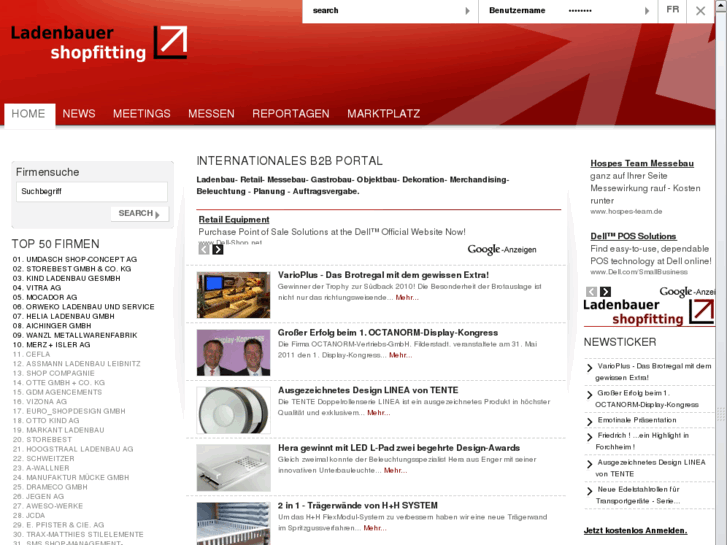Viewport: 727px width, 545px height.
Task: Open the Hospes Team Messebau ad link
Action: tap(642, 163)
